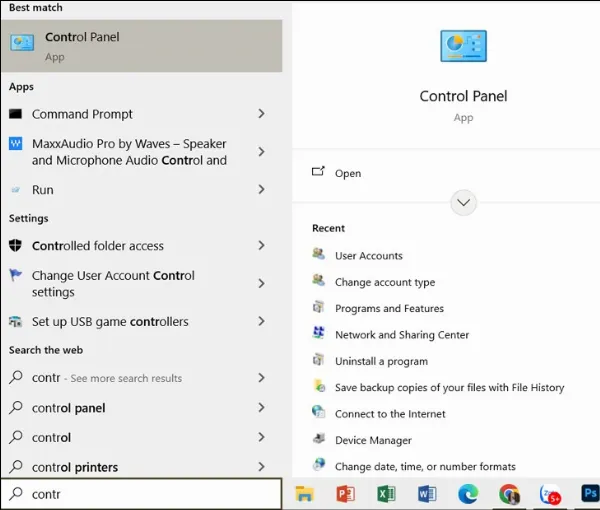Viewport: 600px width, 510px height.
Task: Expand Controlled folder access arrow
Action: point(261,245)
